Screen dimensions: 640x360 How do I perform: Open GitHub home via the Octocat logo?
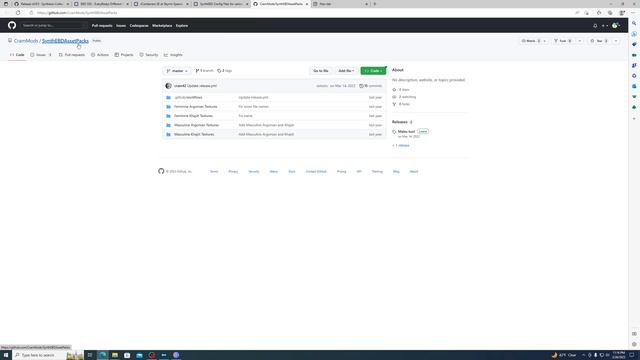12,25
